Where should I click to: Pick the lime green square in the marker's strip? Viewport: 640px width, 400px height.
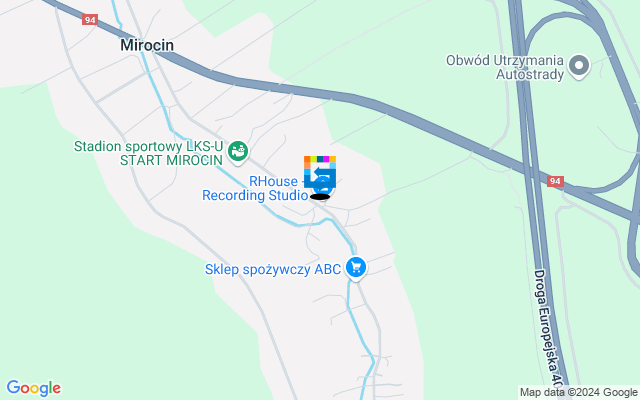(313, 159)
